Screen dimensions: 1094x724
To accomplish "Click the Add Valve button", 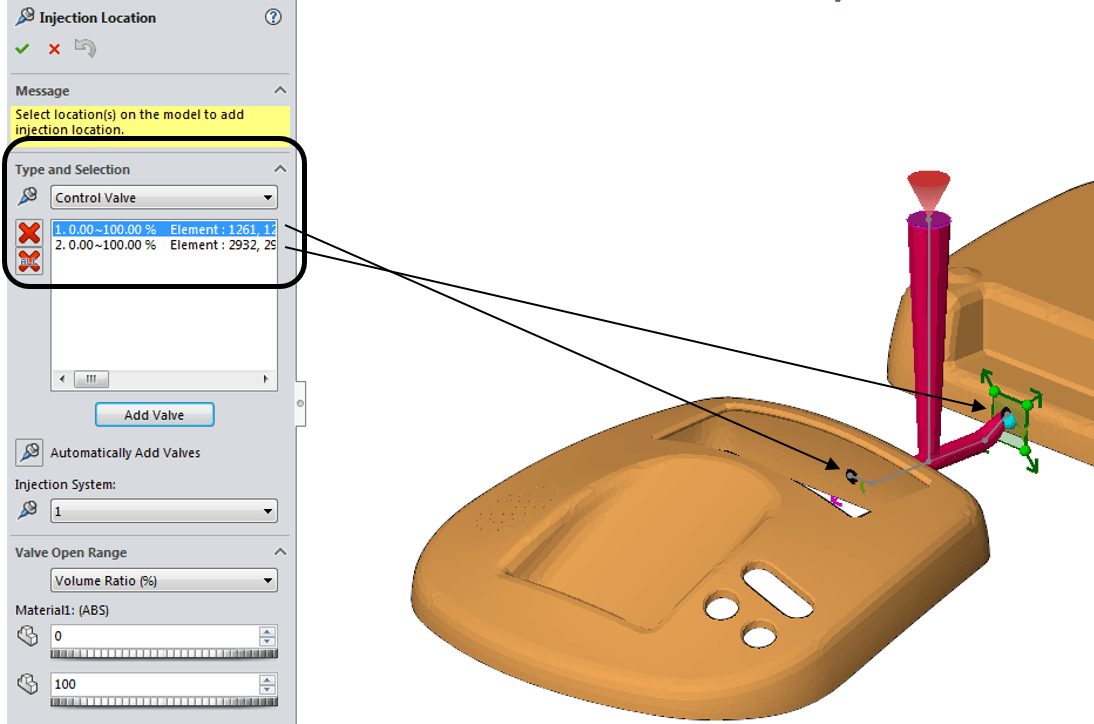I will coord(154,415).
